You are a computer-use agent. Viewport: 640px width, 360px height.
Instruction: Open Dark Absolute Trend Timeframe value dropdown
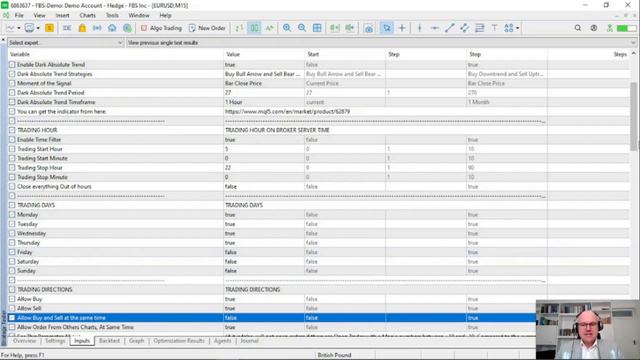[x=264, y=102]
